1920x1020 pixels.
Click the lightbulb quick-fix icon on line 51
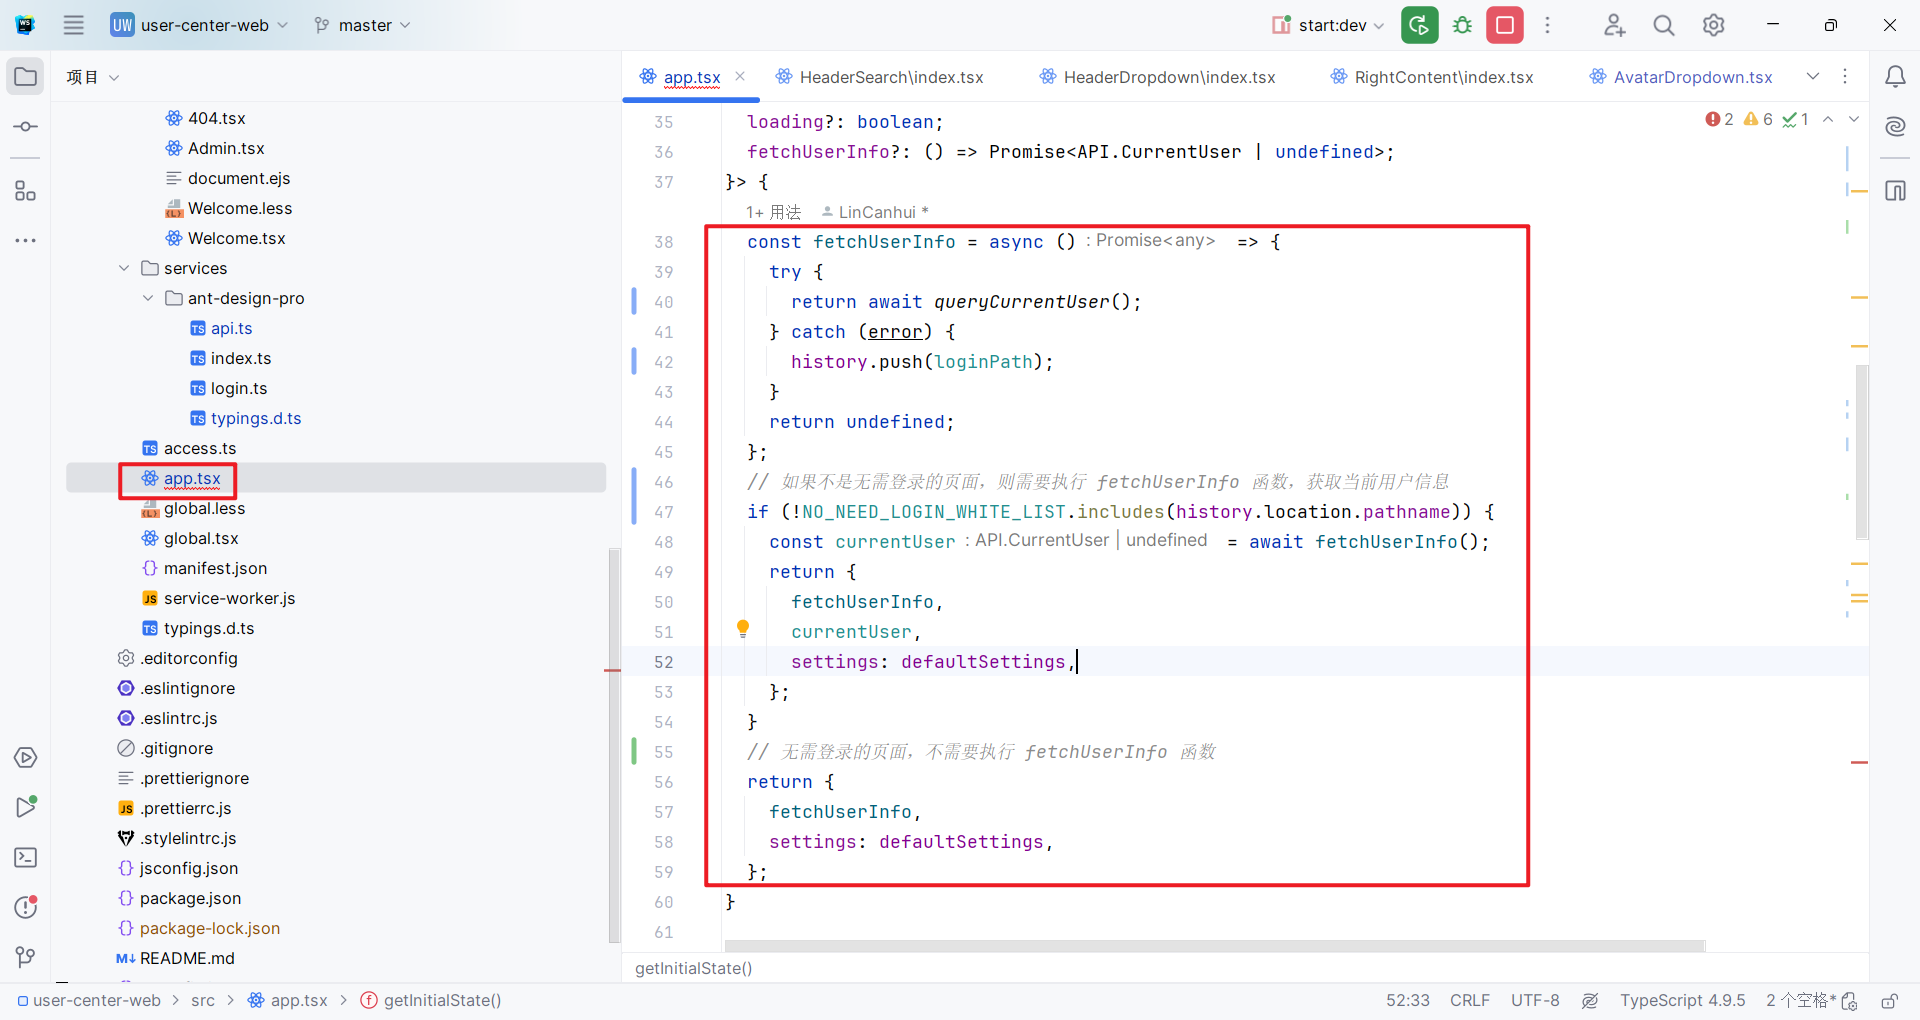[x=743, y=628]
